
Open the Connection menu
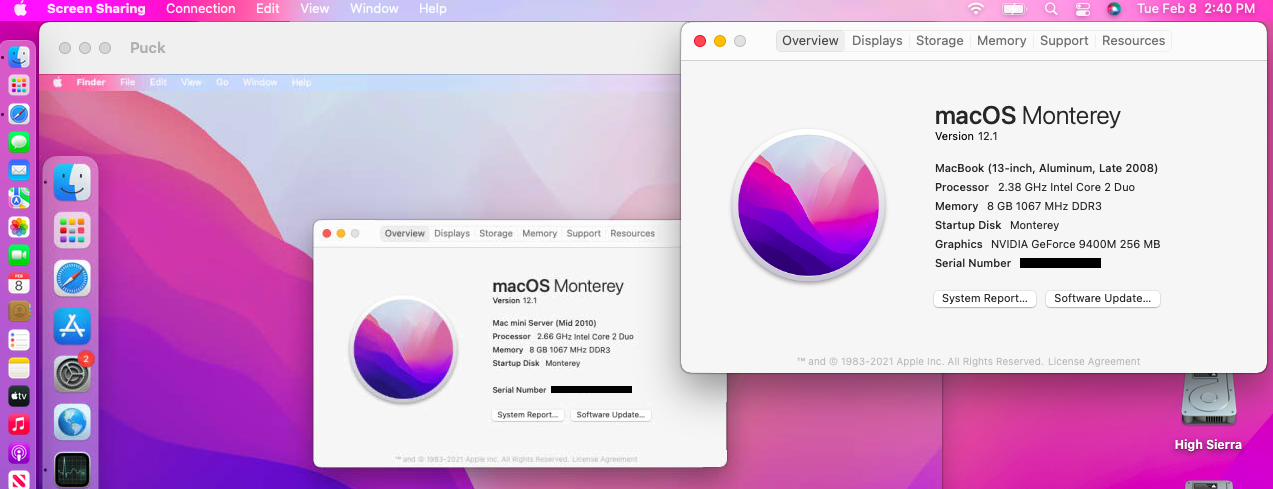coord(201,9)
